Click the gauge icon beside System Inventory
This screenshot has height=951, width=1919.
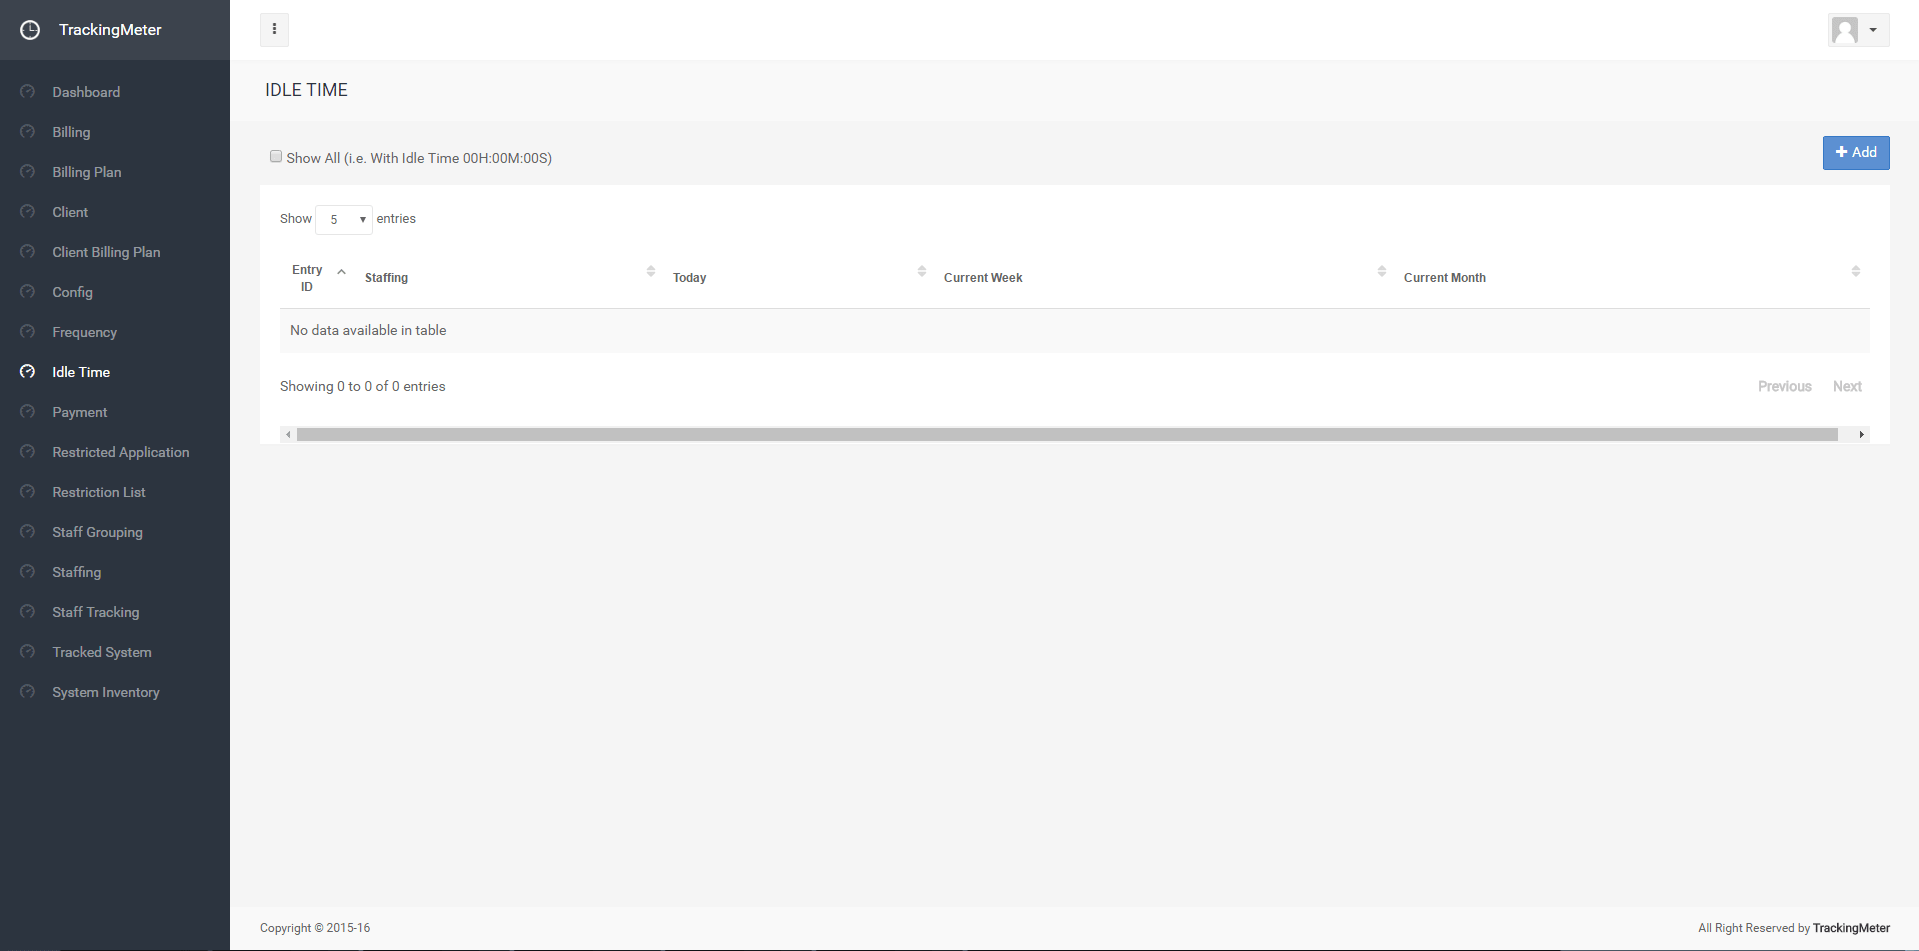28,692
